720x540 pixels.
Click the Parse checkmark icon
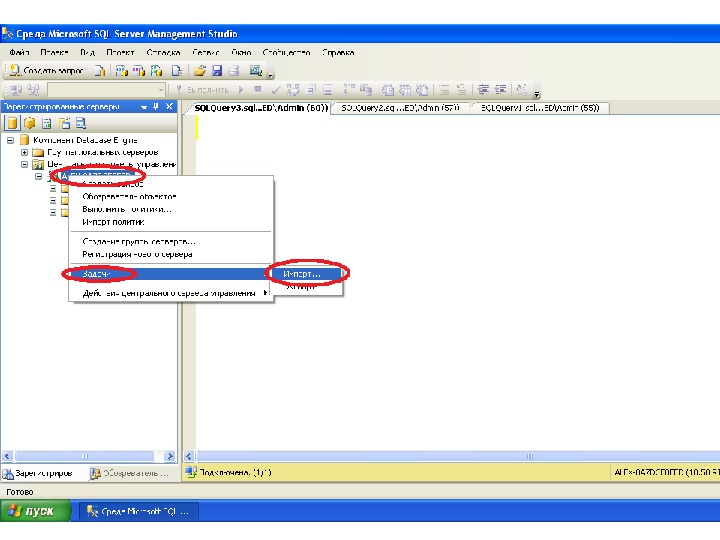pyautogui.click(x=276, y=90)
